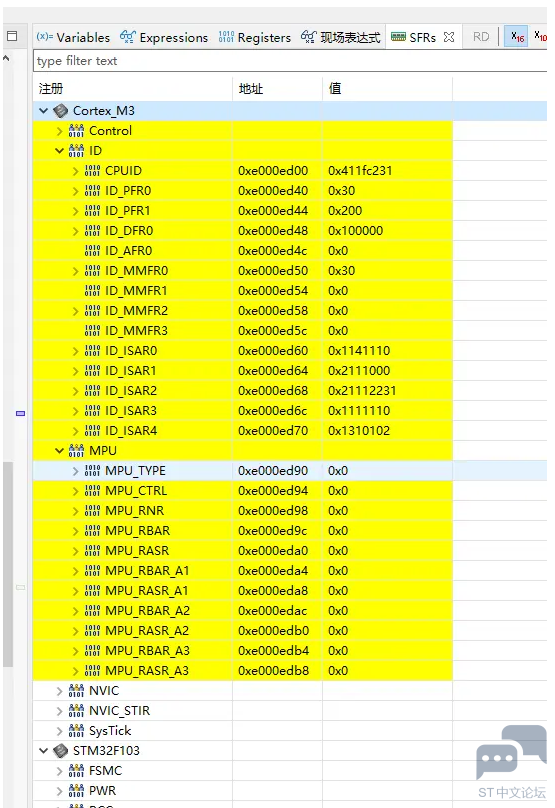This screenshot has height=808, width=555.
Task: Click the MPU_RNR register icon
Action: [92, 511]
